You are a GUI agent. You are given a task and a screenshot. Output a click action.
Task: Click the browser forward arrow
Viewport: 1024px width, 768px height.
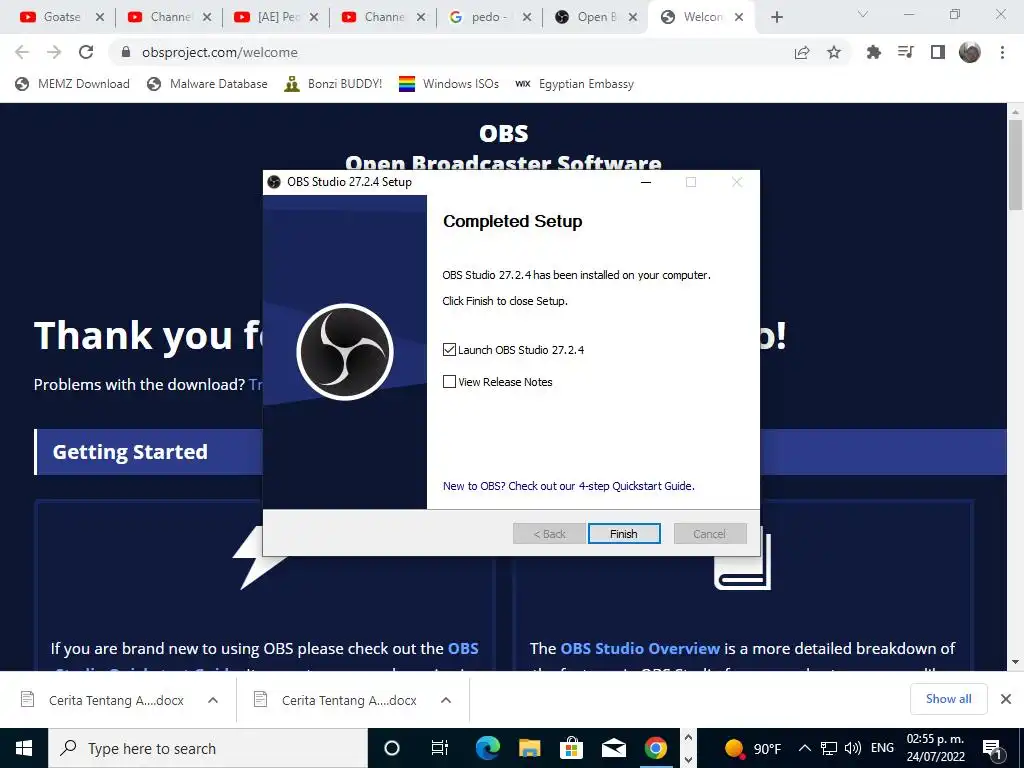coord(54,52)
